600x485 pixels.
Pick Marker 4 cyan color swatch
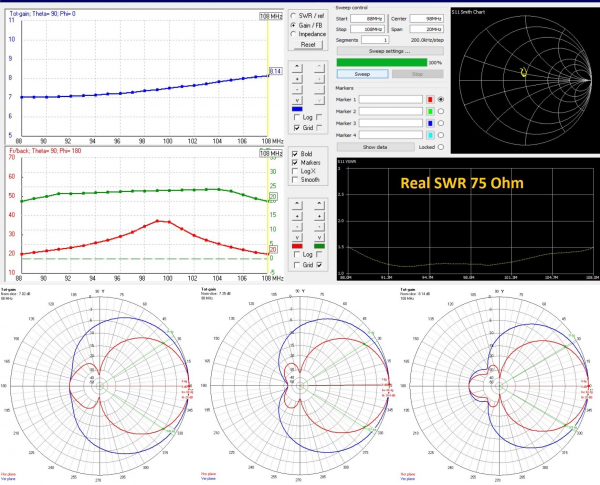tap(430, 135)
